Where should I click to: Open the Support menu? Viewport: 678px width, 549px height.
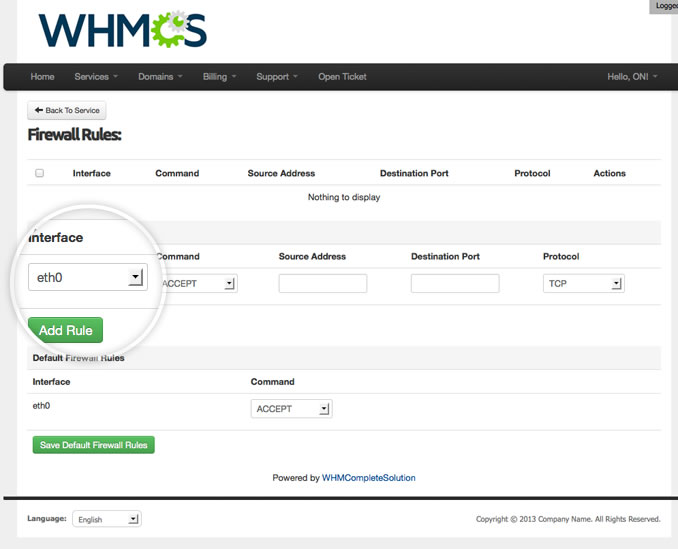coord(277,77)
